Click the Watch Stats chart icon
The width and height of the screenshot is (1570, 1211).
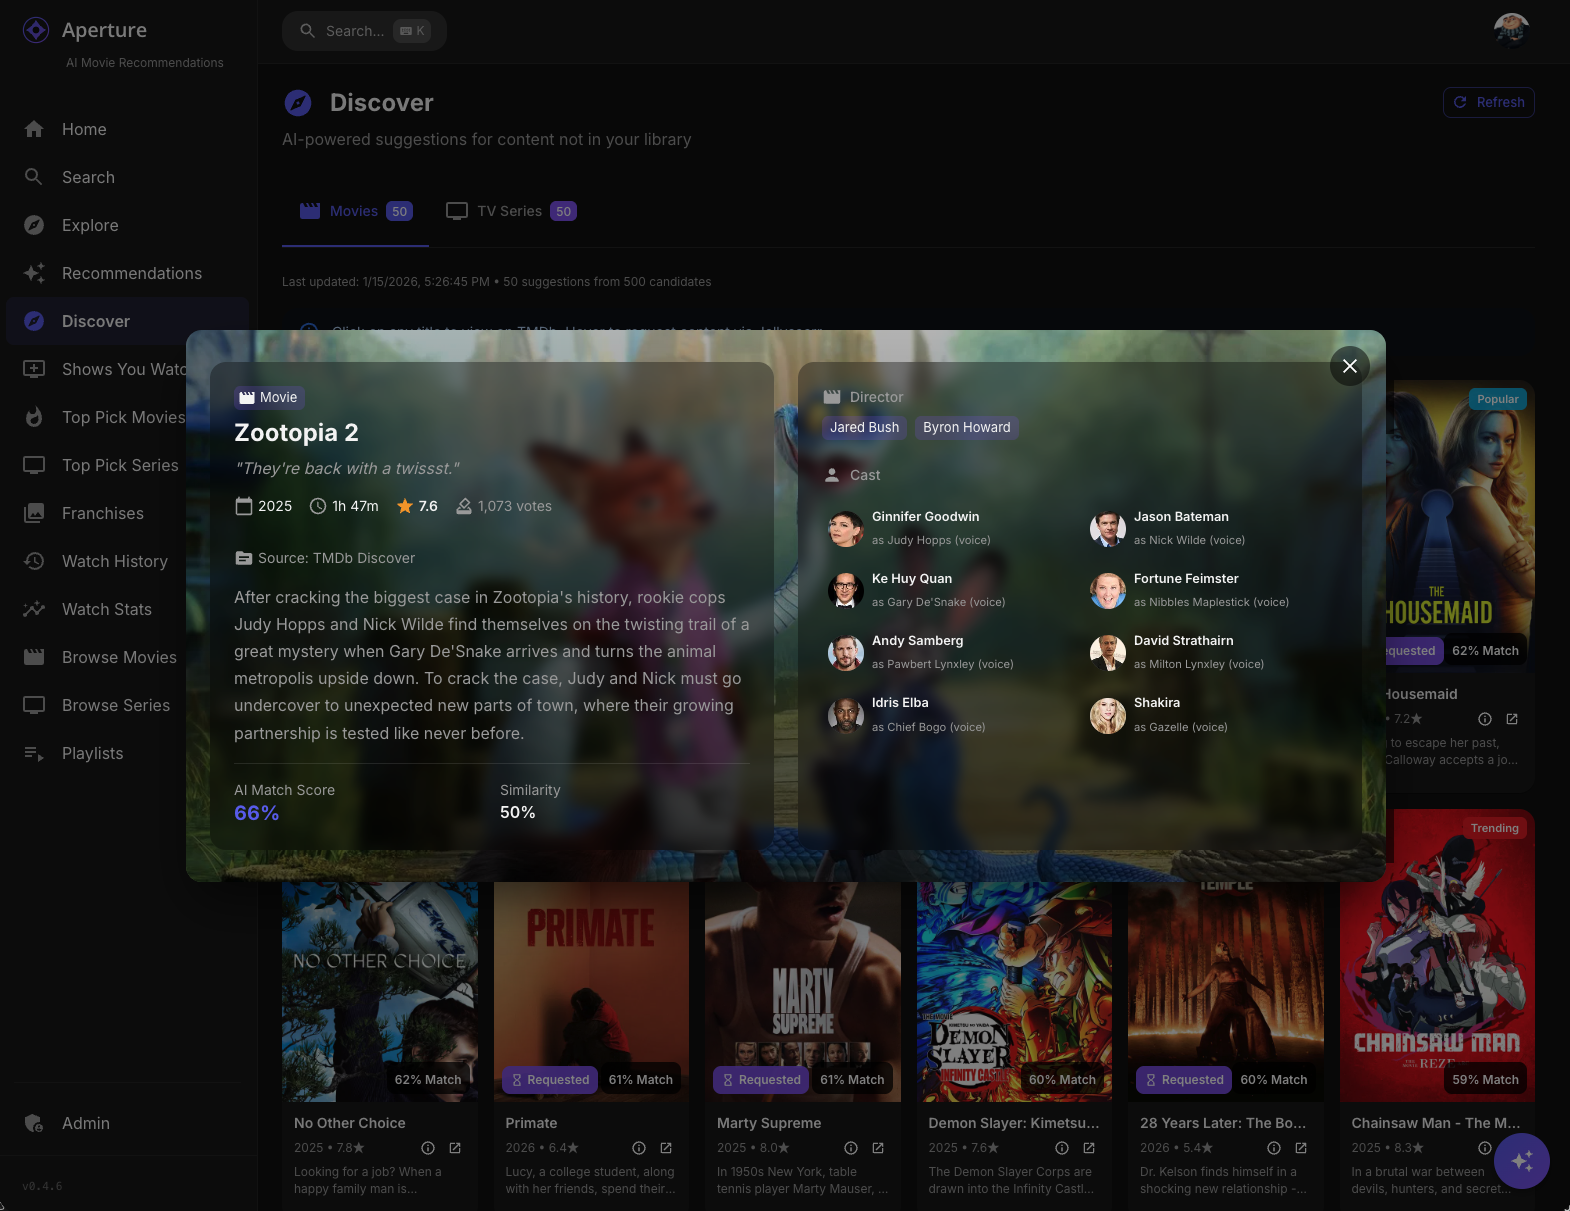[34, 609]
